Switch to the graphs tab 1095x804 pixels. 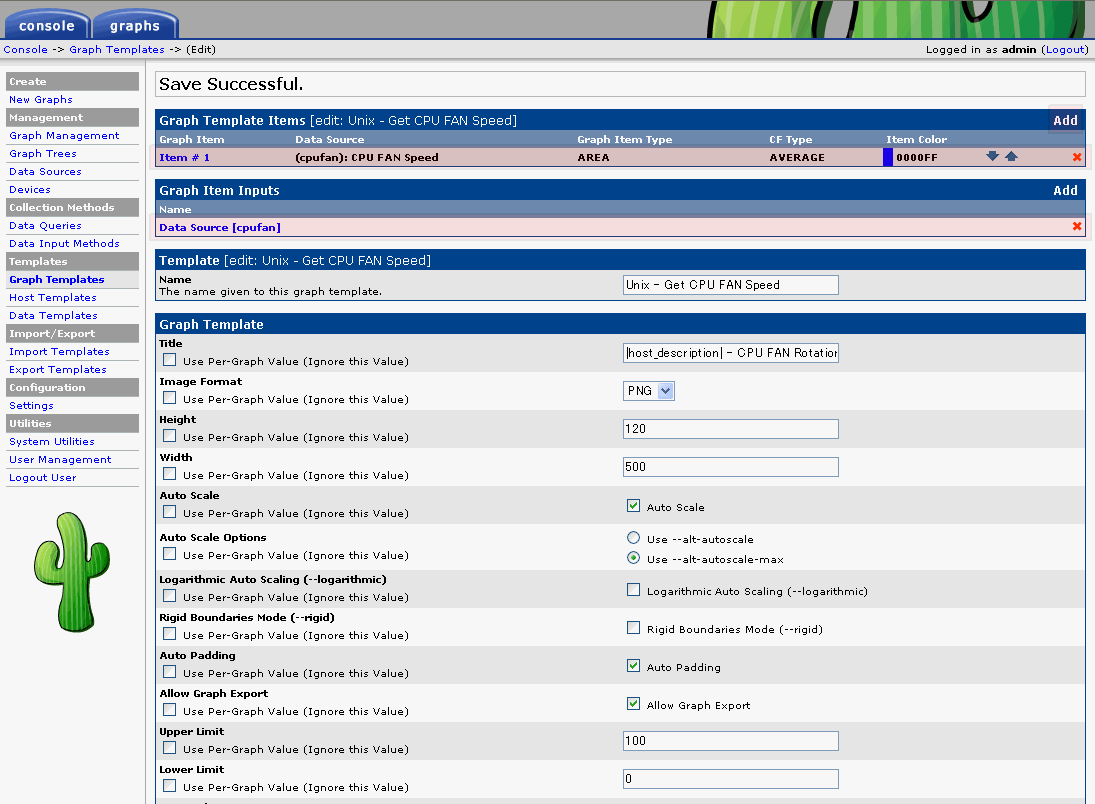click(135, 26)
